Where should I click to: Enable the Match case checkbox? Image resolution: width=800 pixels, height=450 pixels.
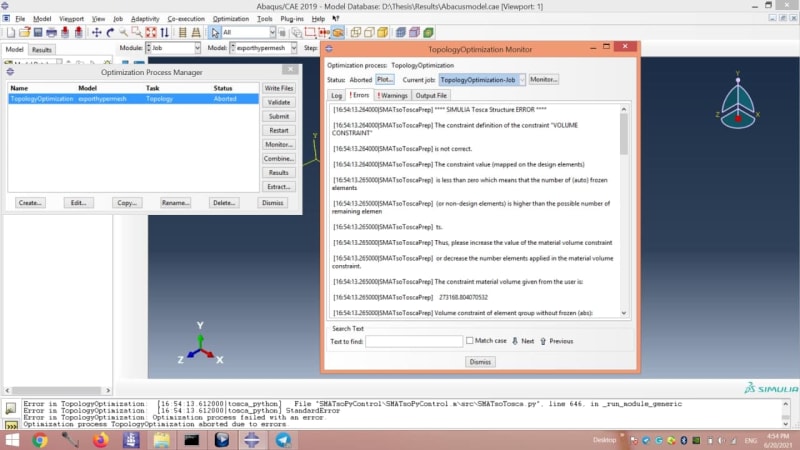pyautogui.click(x=469, y=340)
